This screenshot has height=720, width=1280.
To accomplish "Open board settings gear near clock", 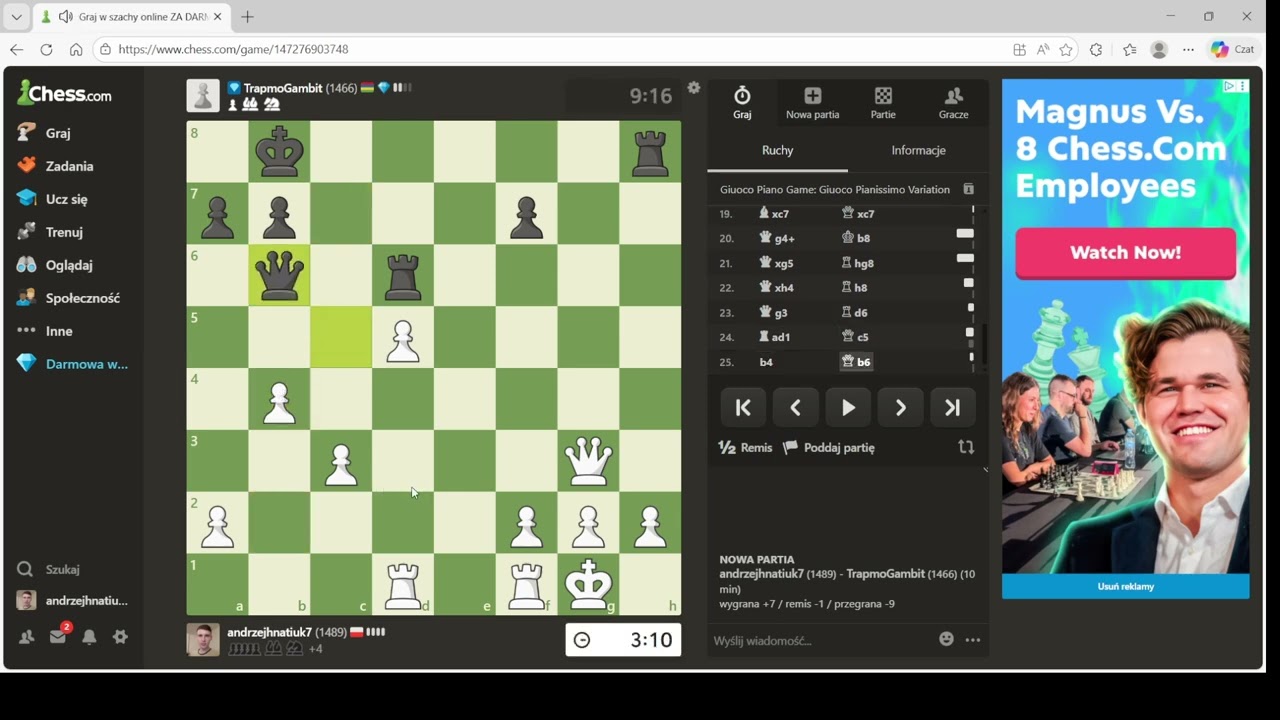I will (x=694, y=88).
